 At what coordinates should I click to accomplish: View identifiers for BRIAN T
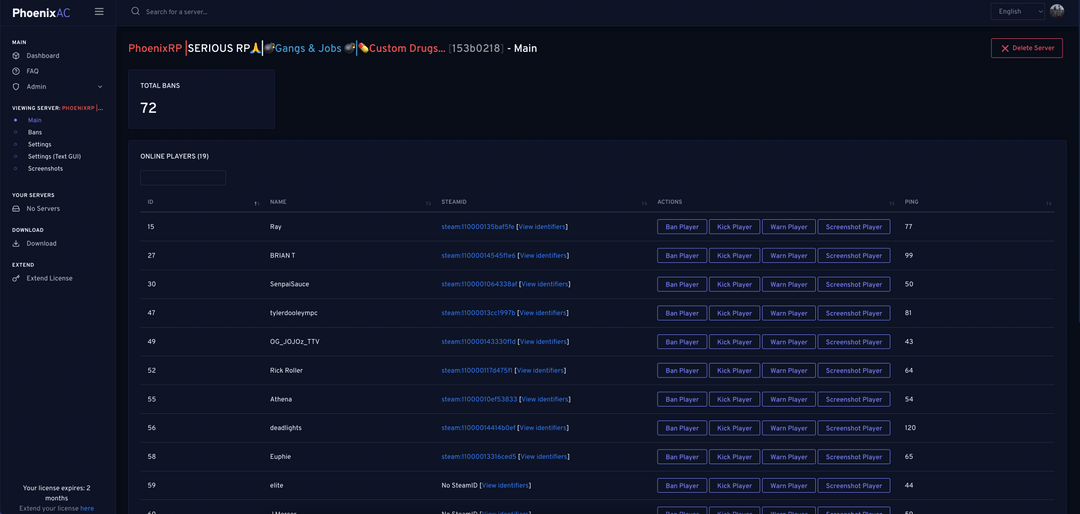point(543,256)
